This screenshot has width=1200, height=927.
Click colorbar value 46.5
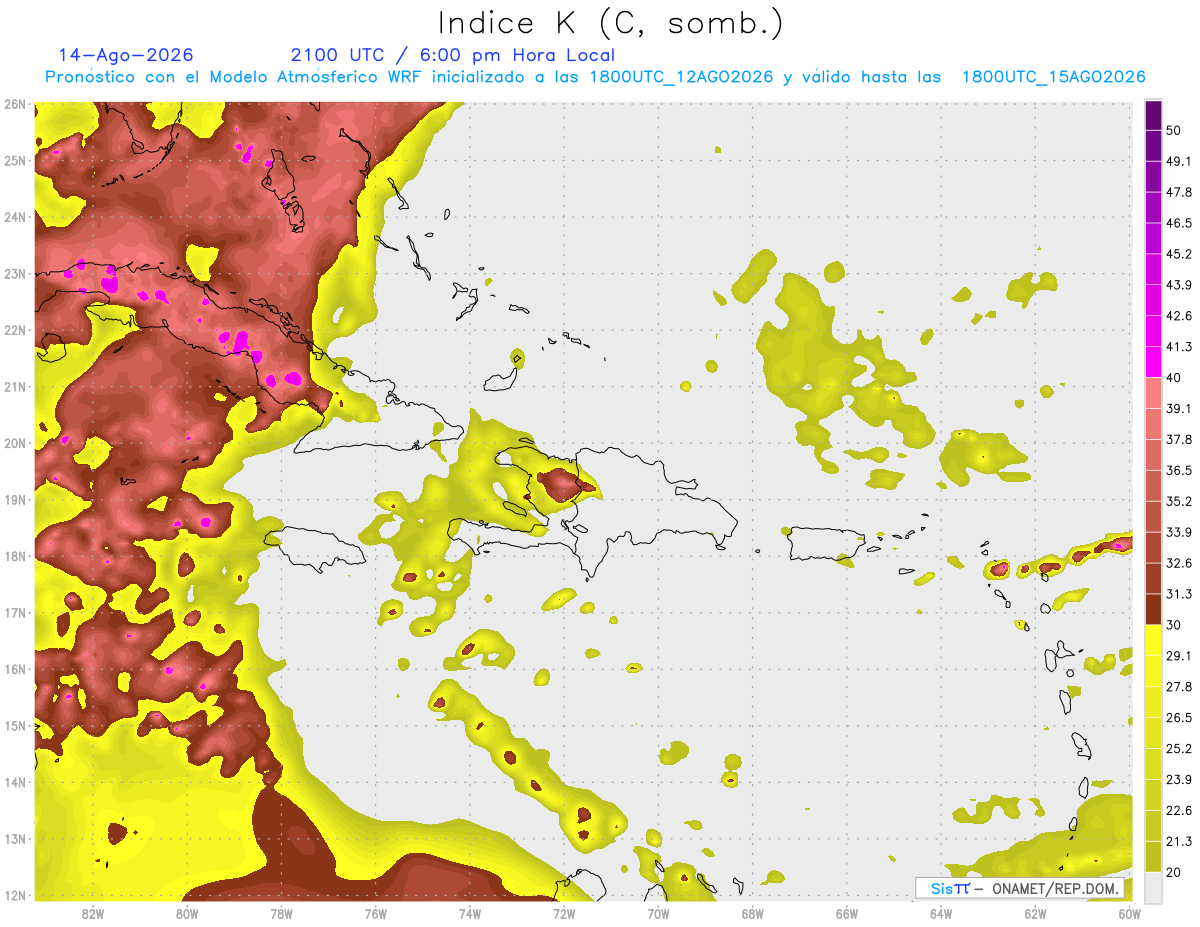click(1178, 223)
